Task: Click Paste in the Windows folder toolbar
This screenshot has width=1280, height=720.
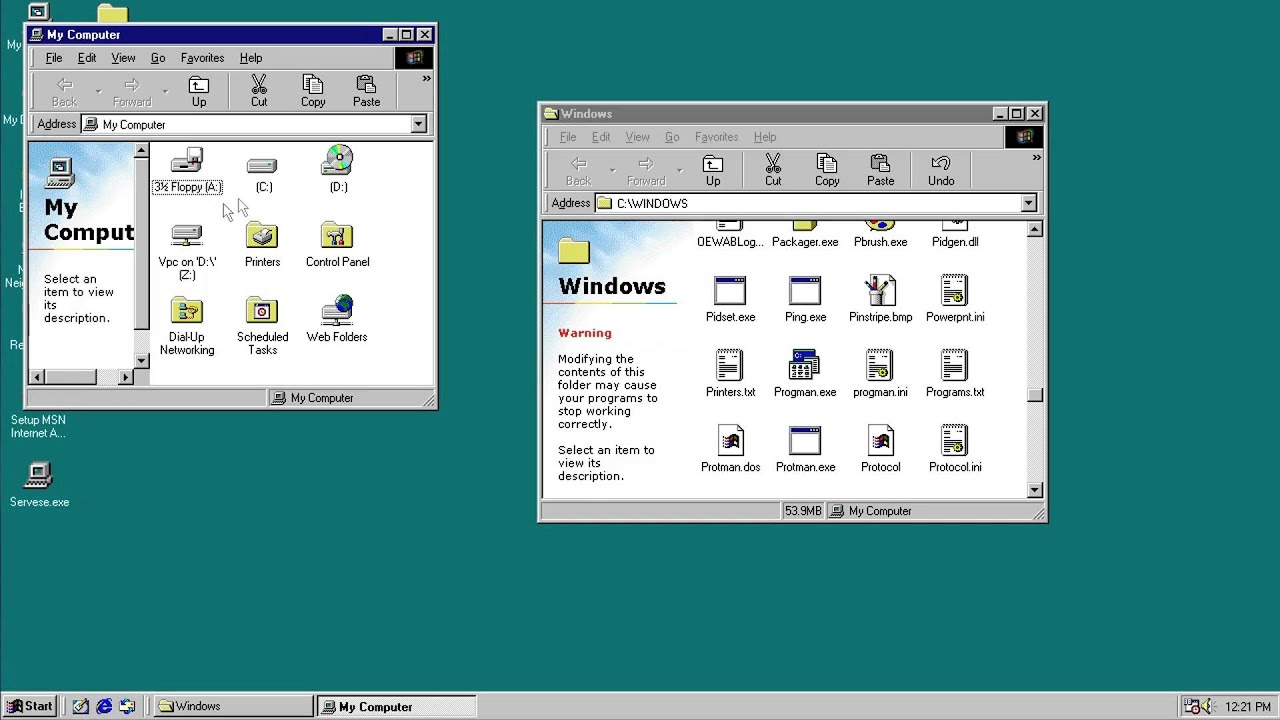Action: click(880, 170)
